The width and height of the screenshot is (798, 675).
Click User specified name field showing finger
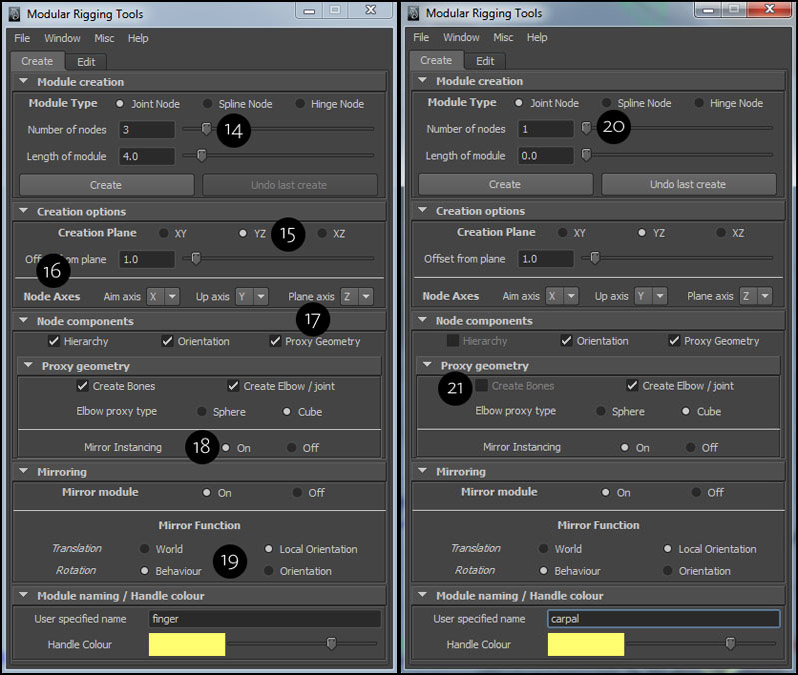[265, 618]
